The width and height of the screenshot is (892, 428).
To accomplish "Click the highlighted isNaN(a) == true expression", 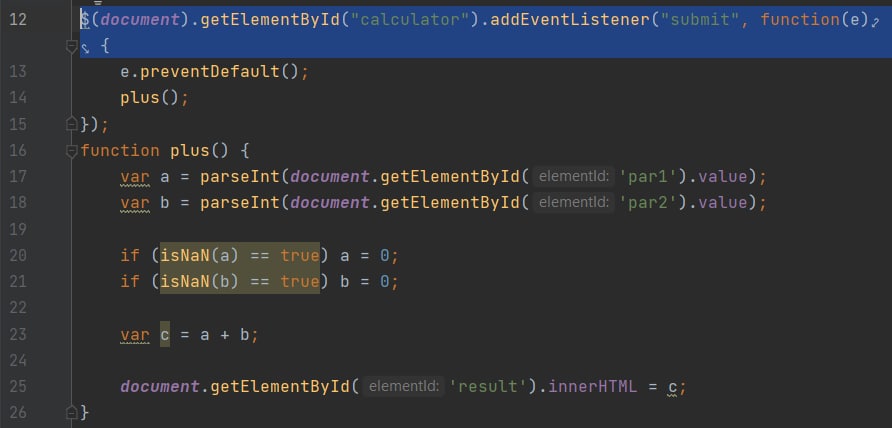I will (x=239, y=256).
